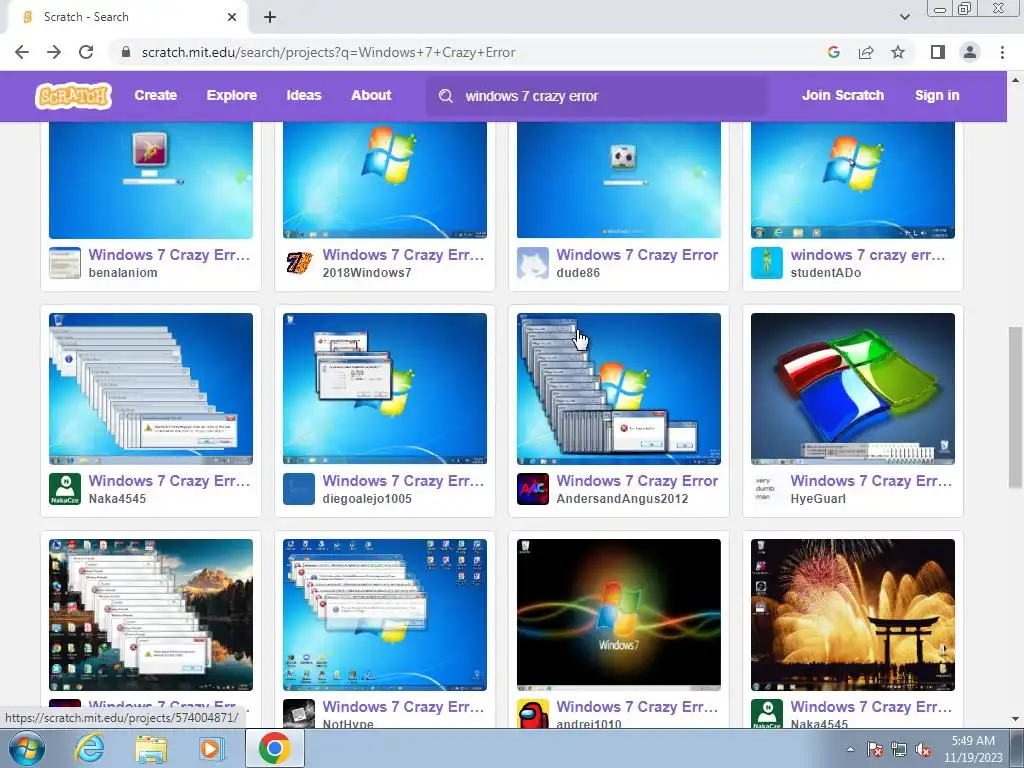Open Naka4545's stacked error dialogs thumbnail
Viewport: 1024px width, 768px height.
click(151, 389)
